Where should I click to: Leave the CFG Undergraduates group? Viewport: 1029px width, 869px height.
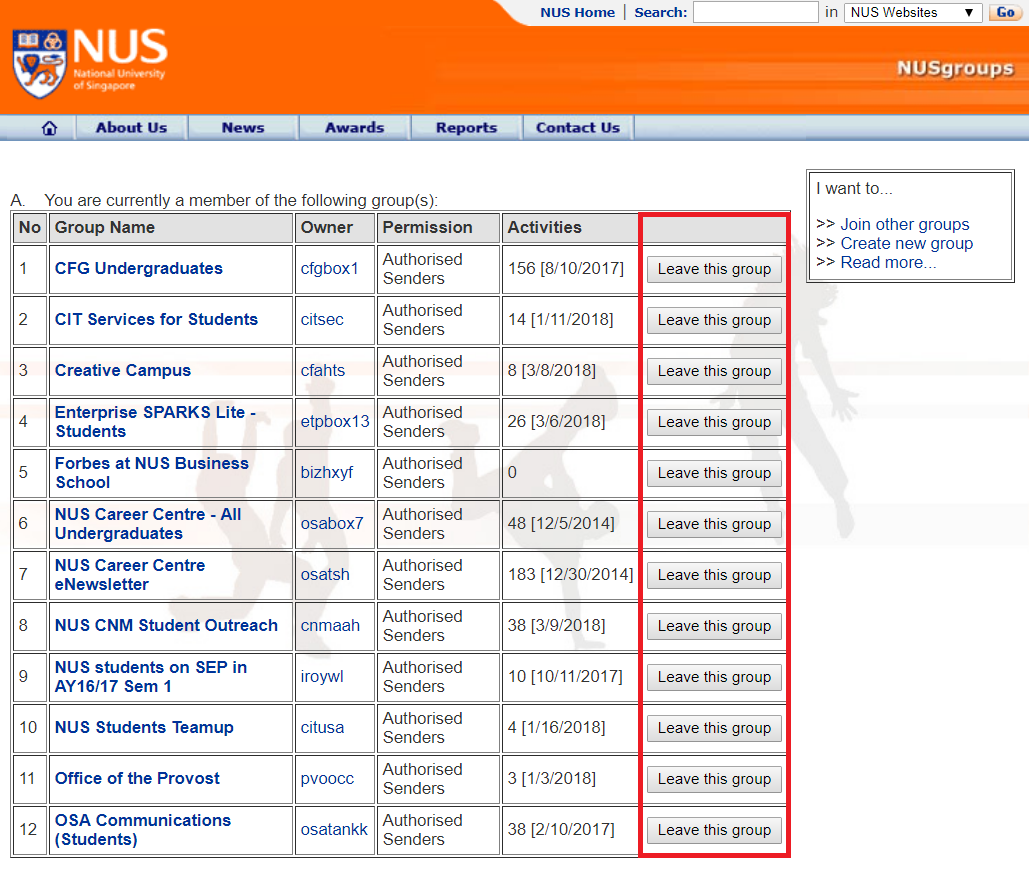713,269
